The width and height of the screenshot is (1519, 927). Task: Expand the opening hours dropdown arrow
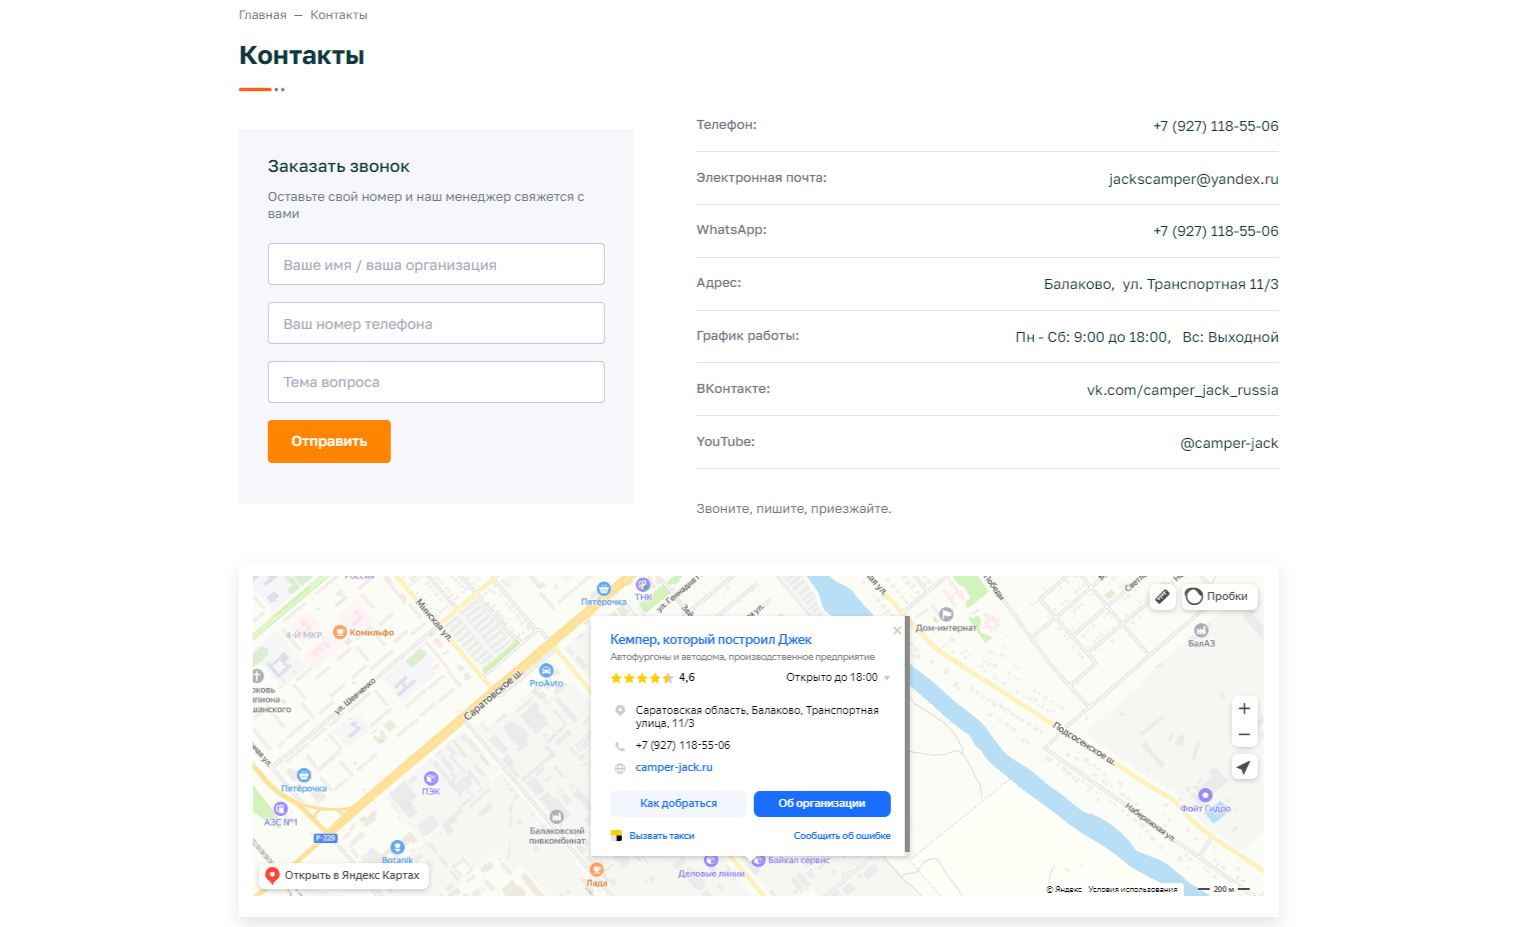(x=887, y=678)
